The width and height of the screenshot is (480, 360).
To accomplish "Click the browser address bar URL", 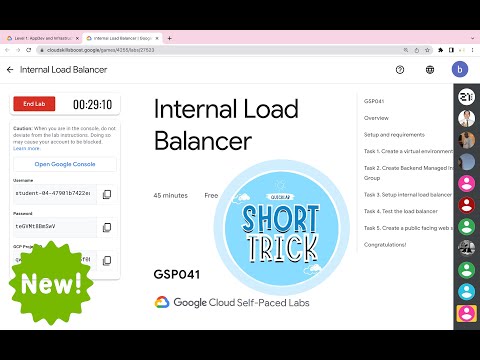I will pyautogui.click(x=100, y=50).
